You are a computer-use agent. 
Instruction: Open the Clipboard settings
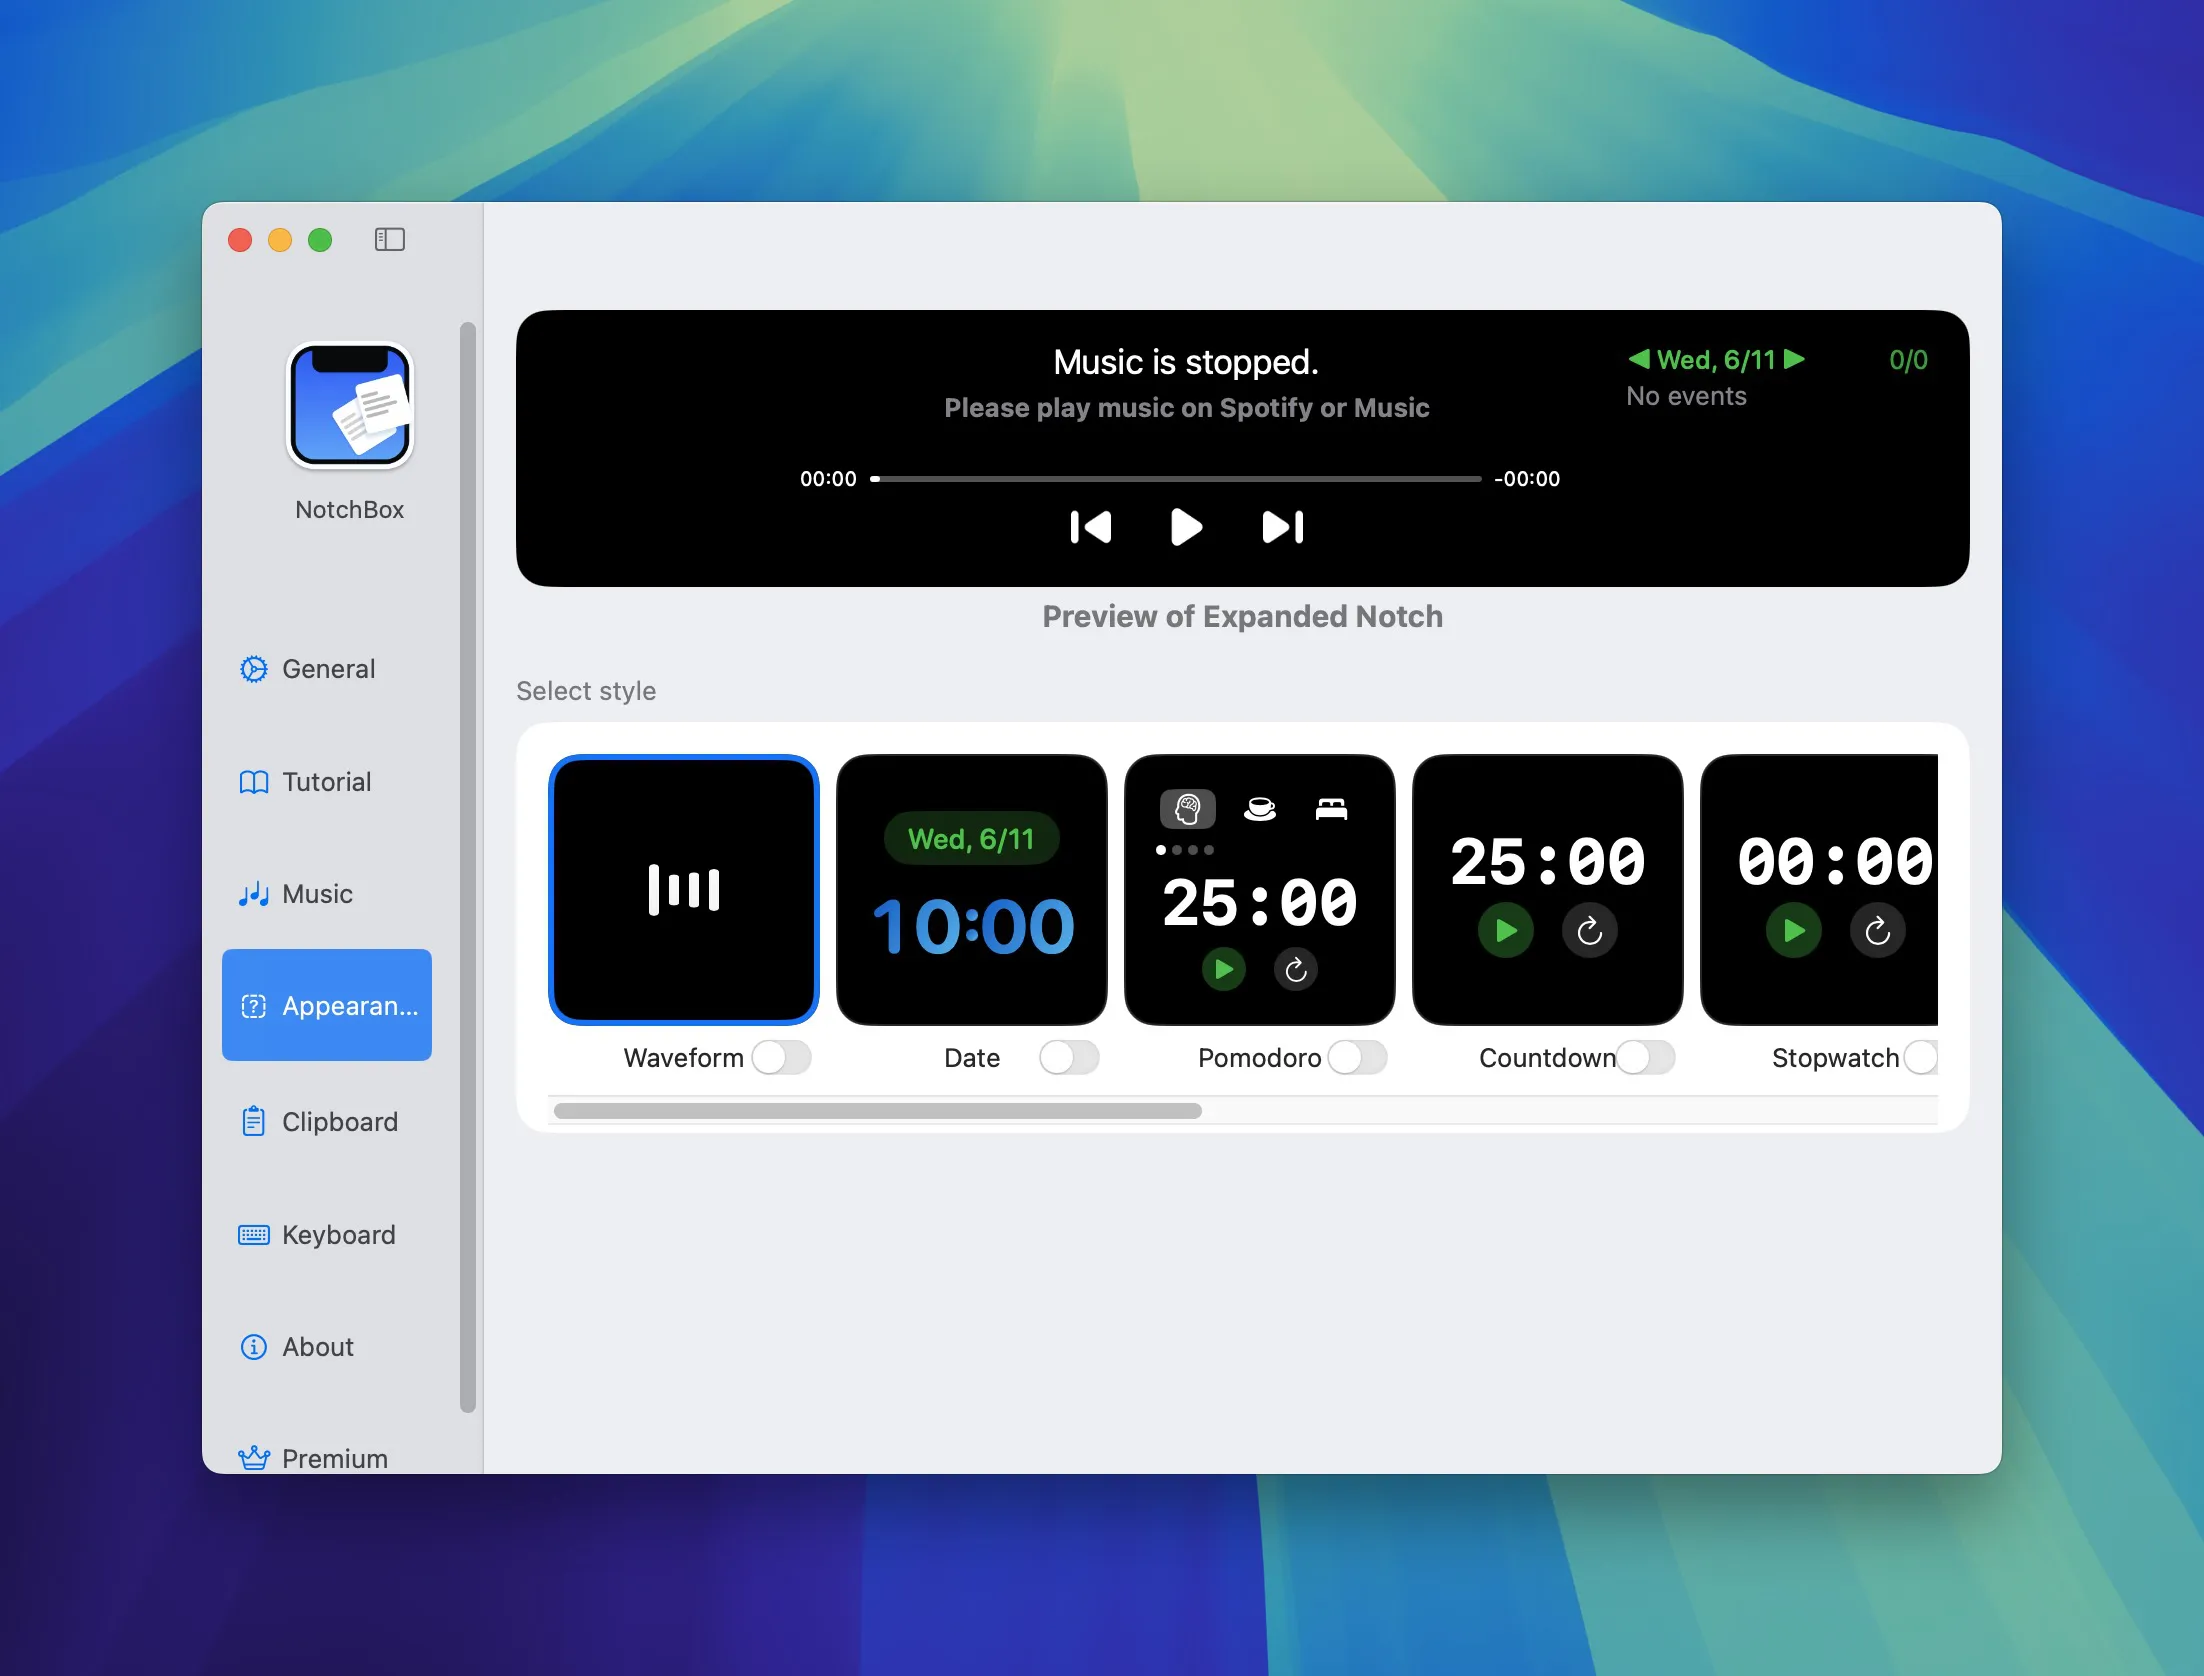(339, 1121)
